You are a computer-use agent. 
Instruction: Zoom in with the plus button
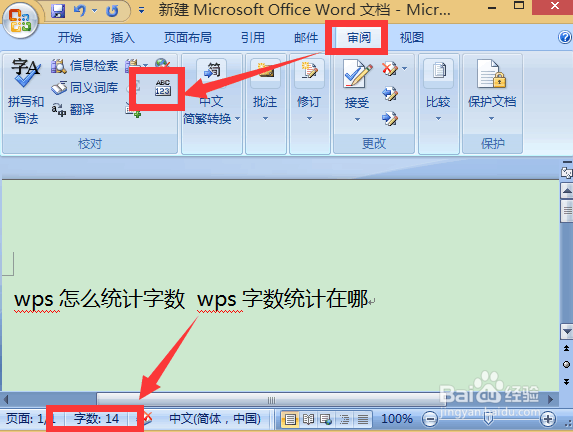click(548, 419)
